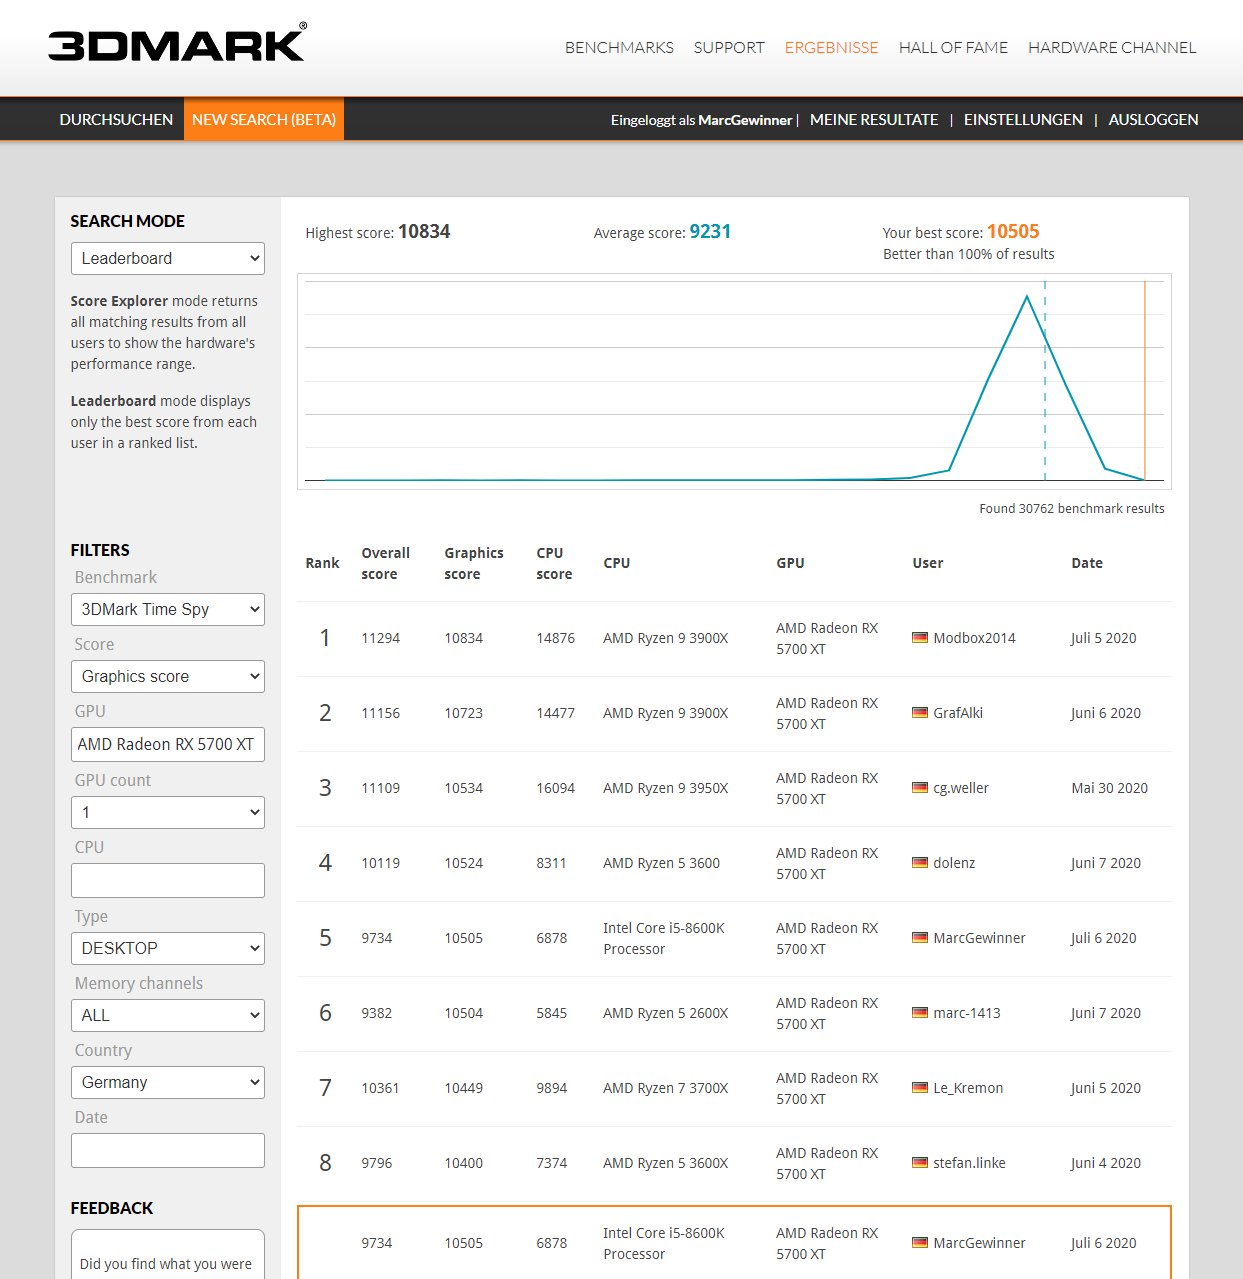Open the Memory channels ALL dropdown
Viewport: 1243px width, 1279px height.
[168, 1015]
